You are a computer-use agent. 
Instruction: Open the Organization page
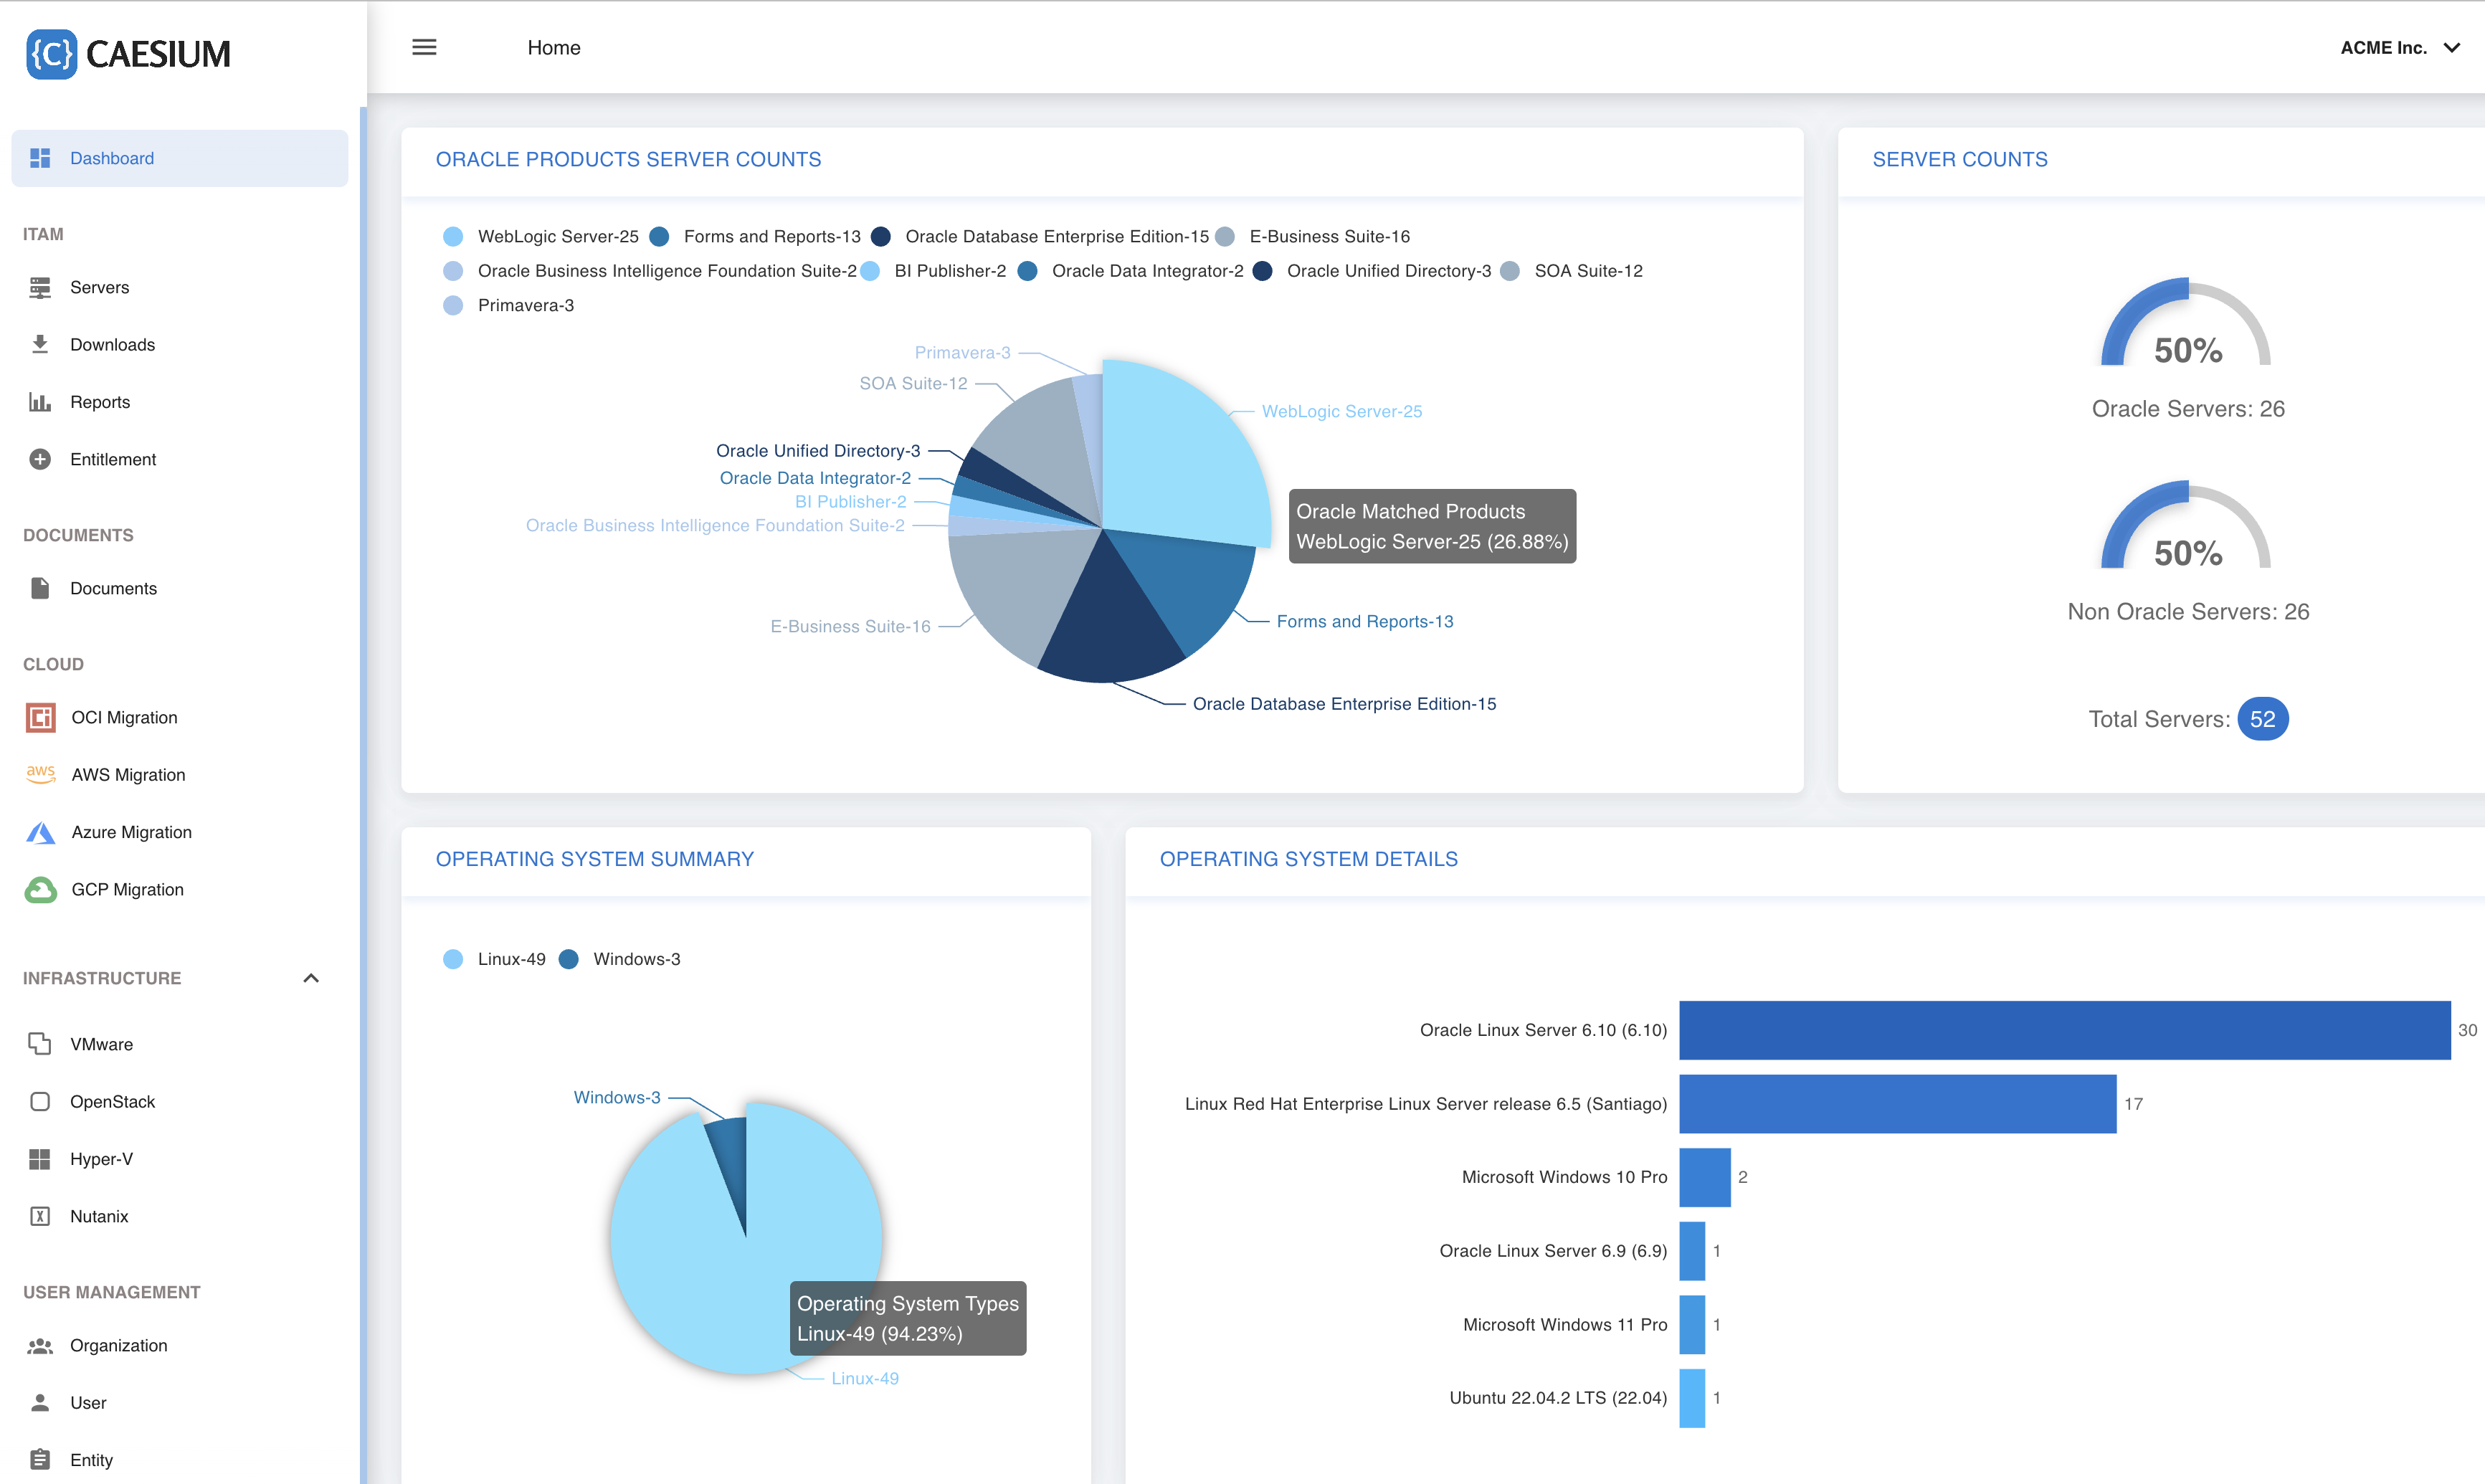(x=180, y=1345)
